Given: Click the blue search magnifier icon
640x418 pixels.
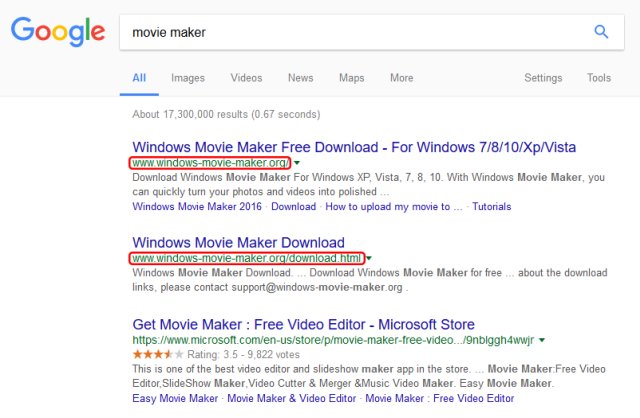Looking at the screenshot, I should click(x=601, y=32).
